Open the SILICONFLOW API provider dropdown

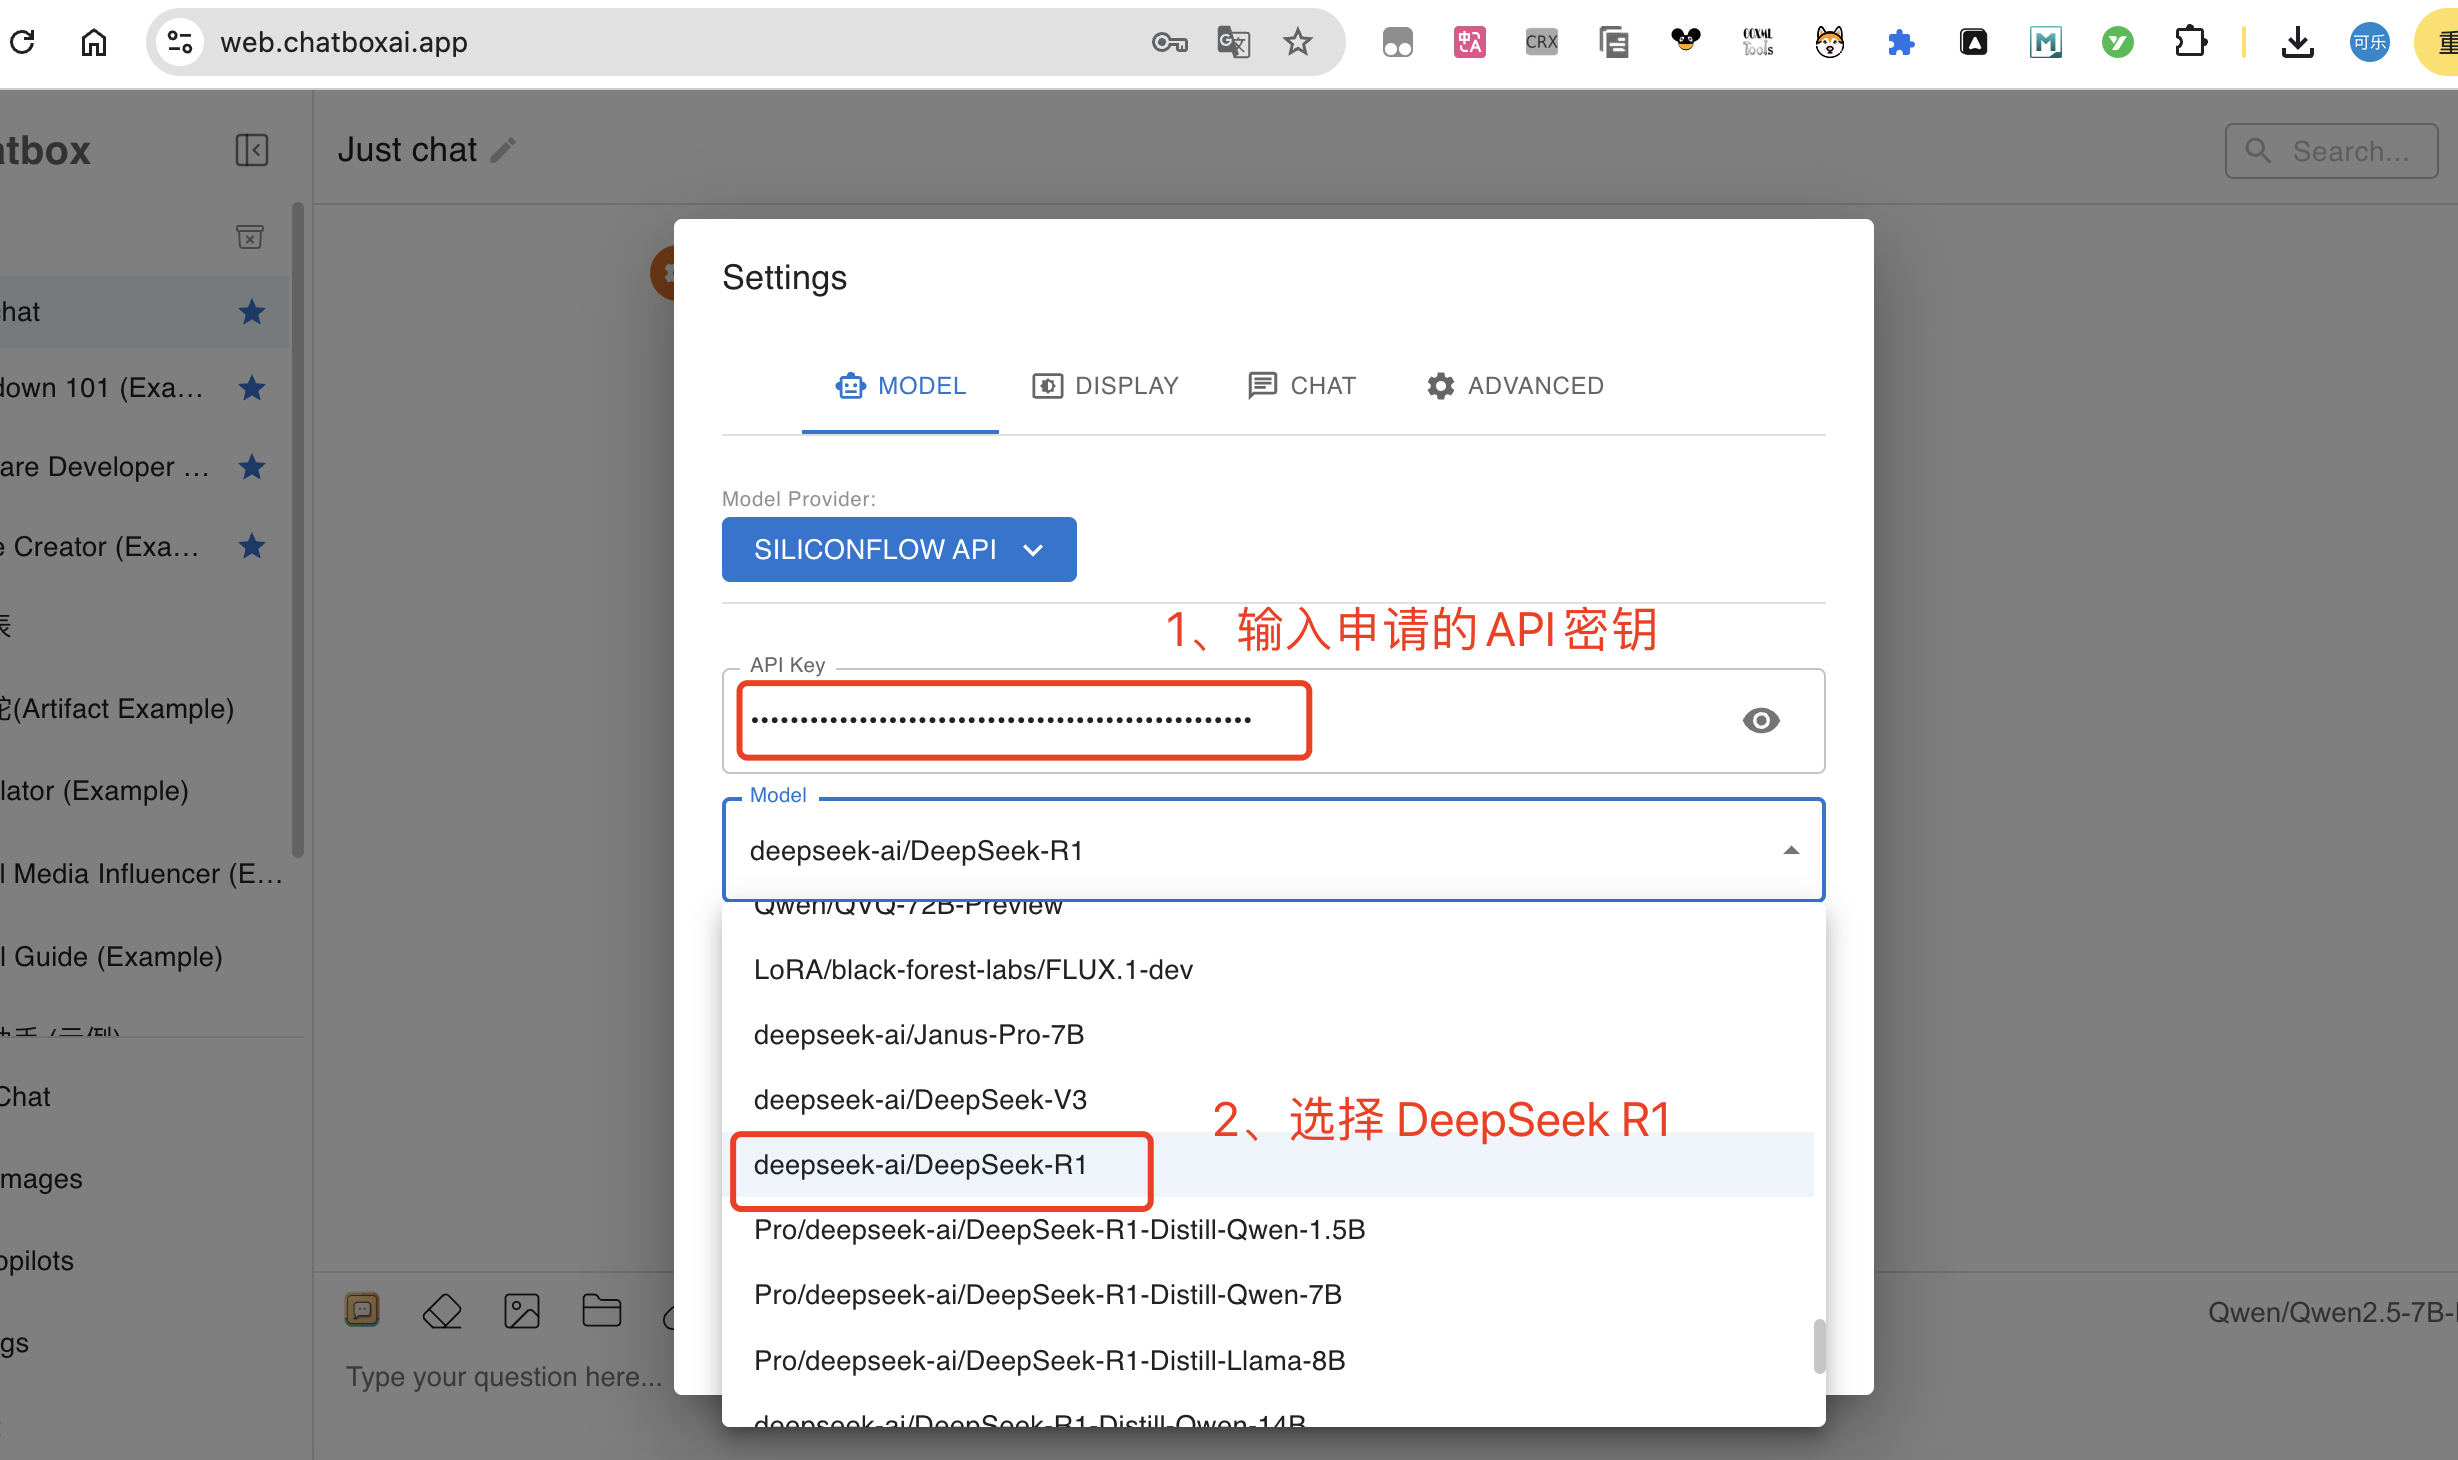click(899, 549)
